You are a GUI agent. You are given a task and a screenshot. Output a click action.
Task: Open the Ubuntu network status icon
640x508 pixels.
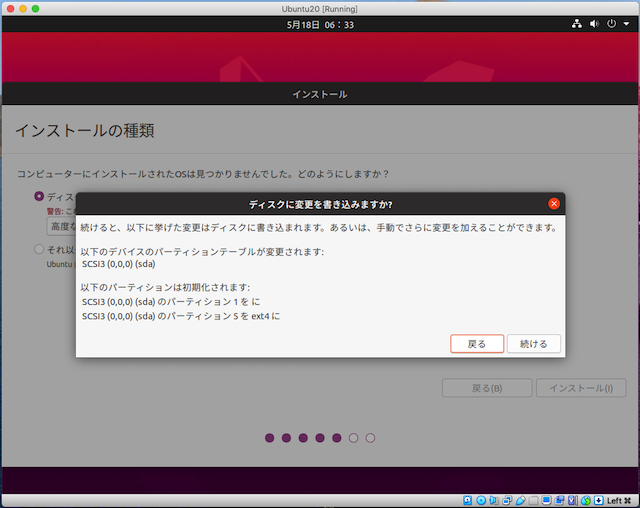(x=577, y=24)
